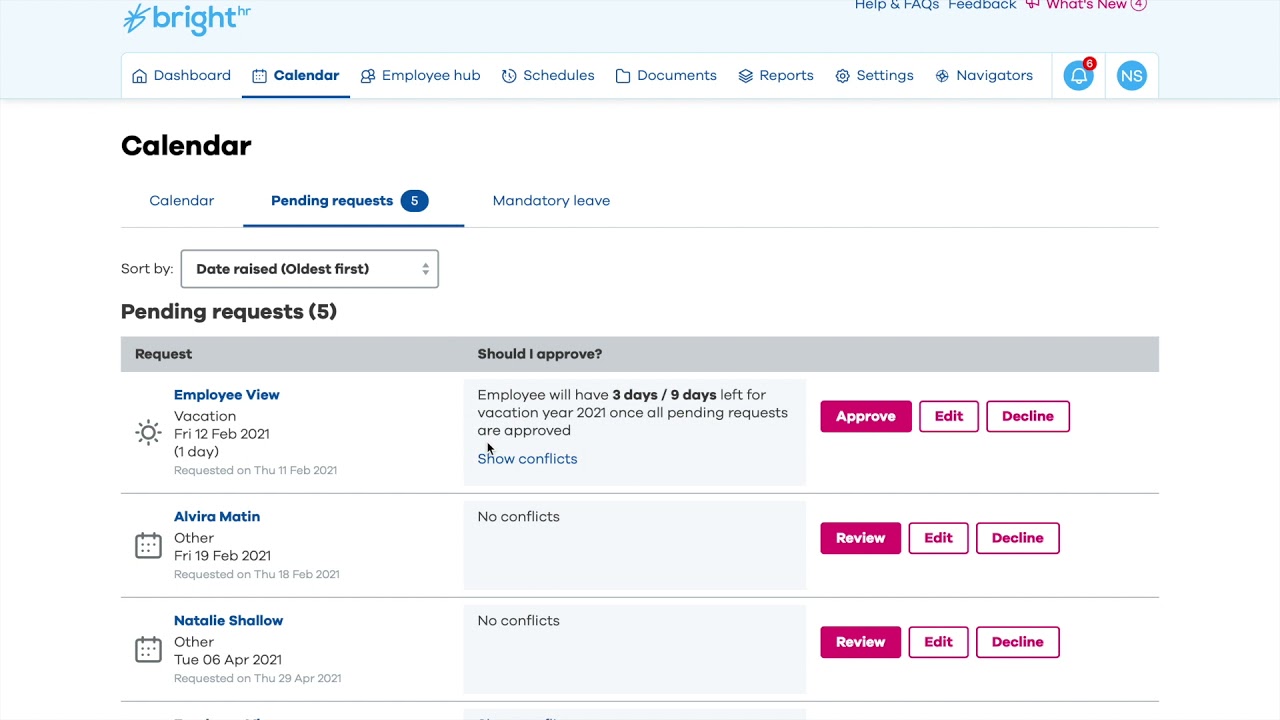Click the sun vacation icon for Employee View
The width and height of the screenshot is (1280, 720).
[148, 433]
